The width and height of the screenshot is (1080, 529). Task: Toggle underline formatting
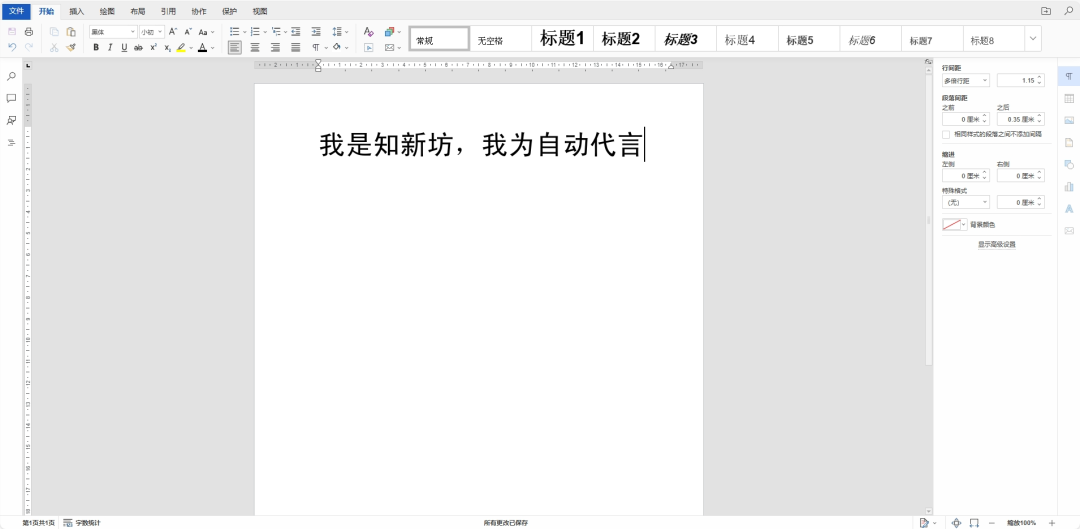124,48
